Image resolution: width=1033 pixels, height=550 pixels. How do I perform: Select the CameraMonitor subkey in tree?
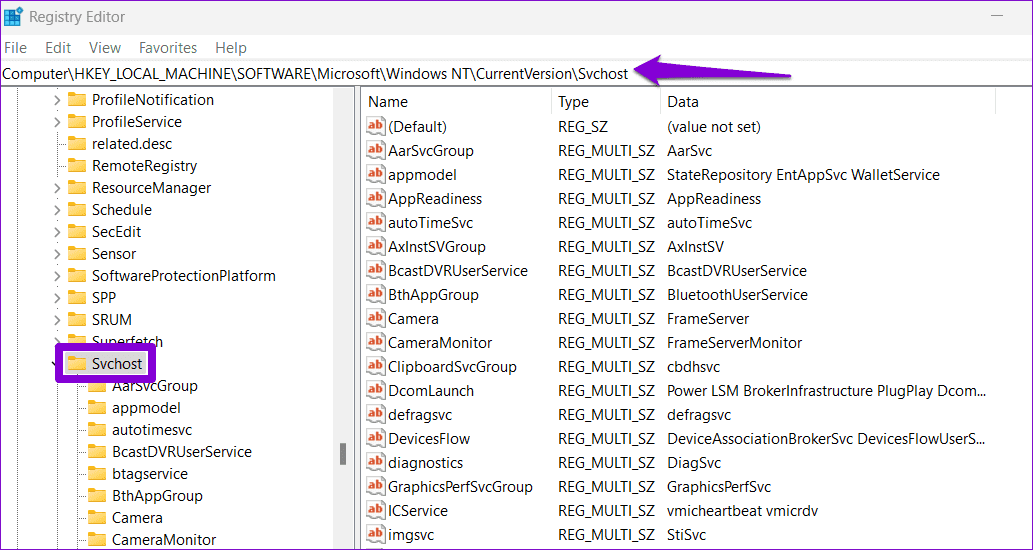click(164, 539)
